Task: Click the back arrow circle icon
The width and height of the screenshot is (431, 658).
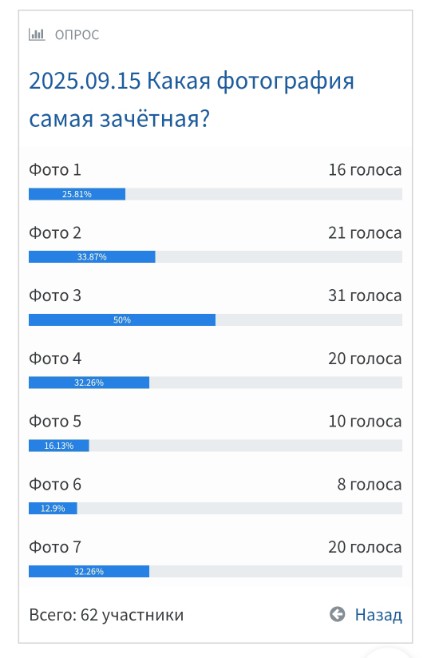Action: point(337,614)
